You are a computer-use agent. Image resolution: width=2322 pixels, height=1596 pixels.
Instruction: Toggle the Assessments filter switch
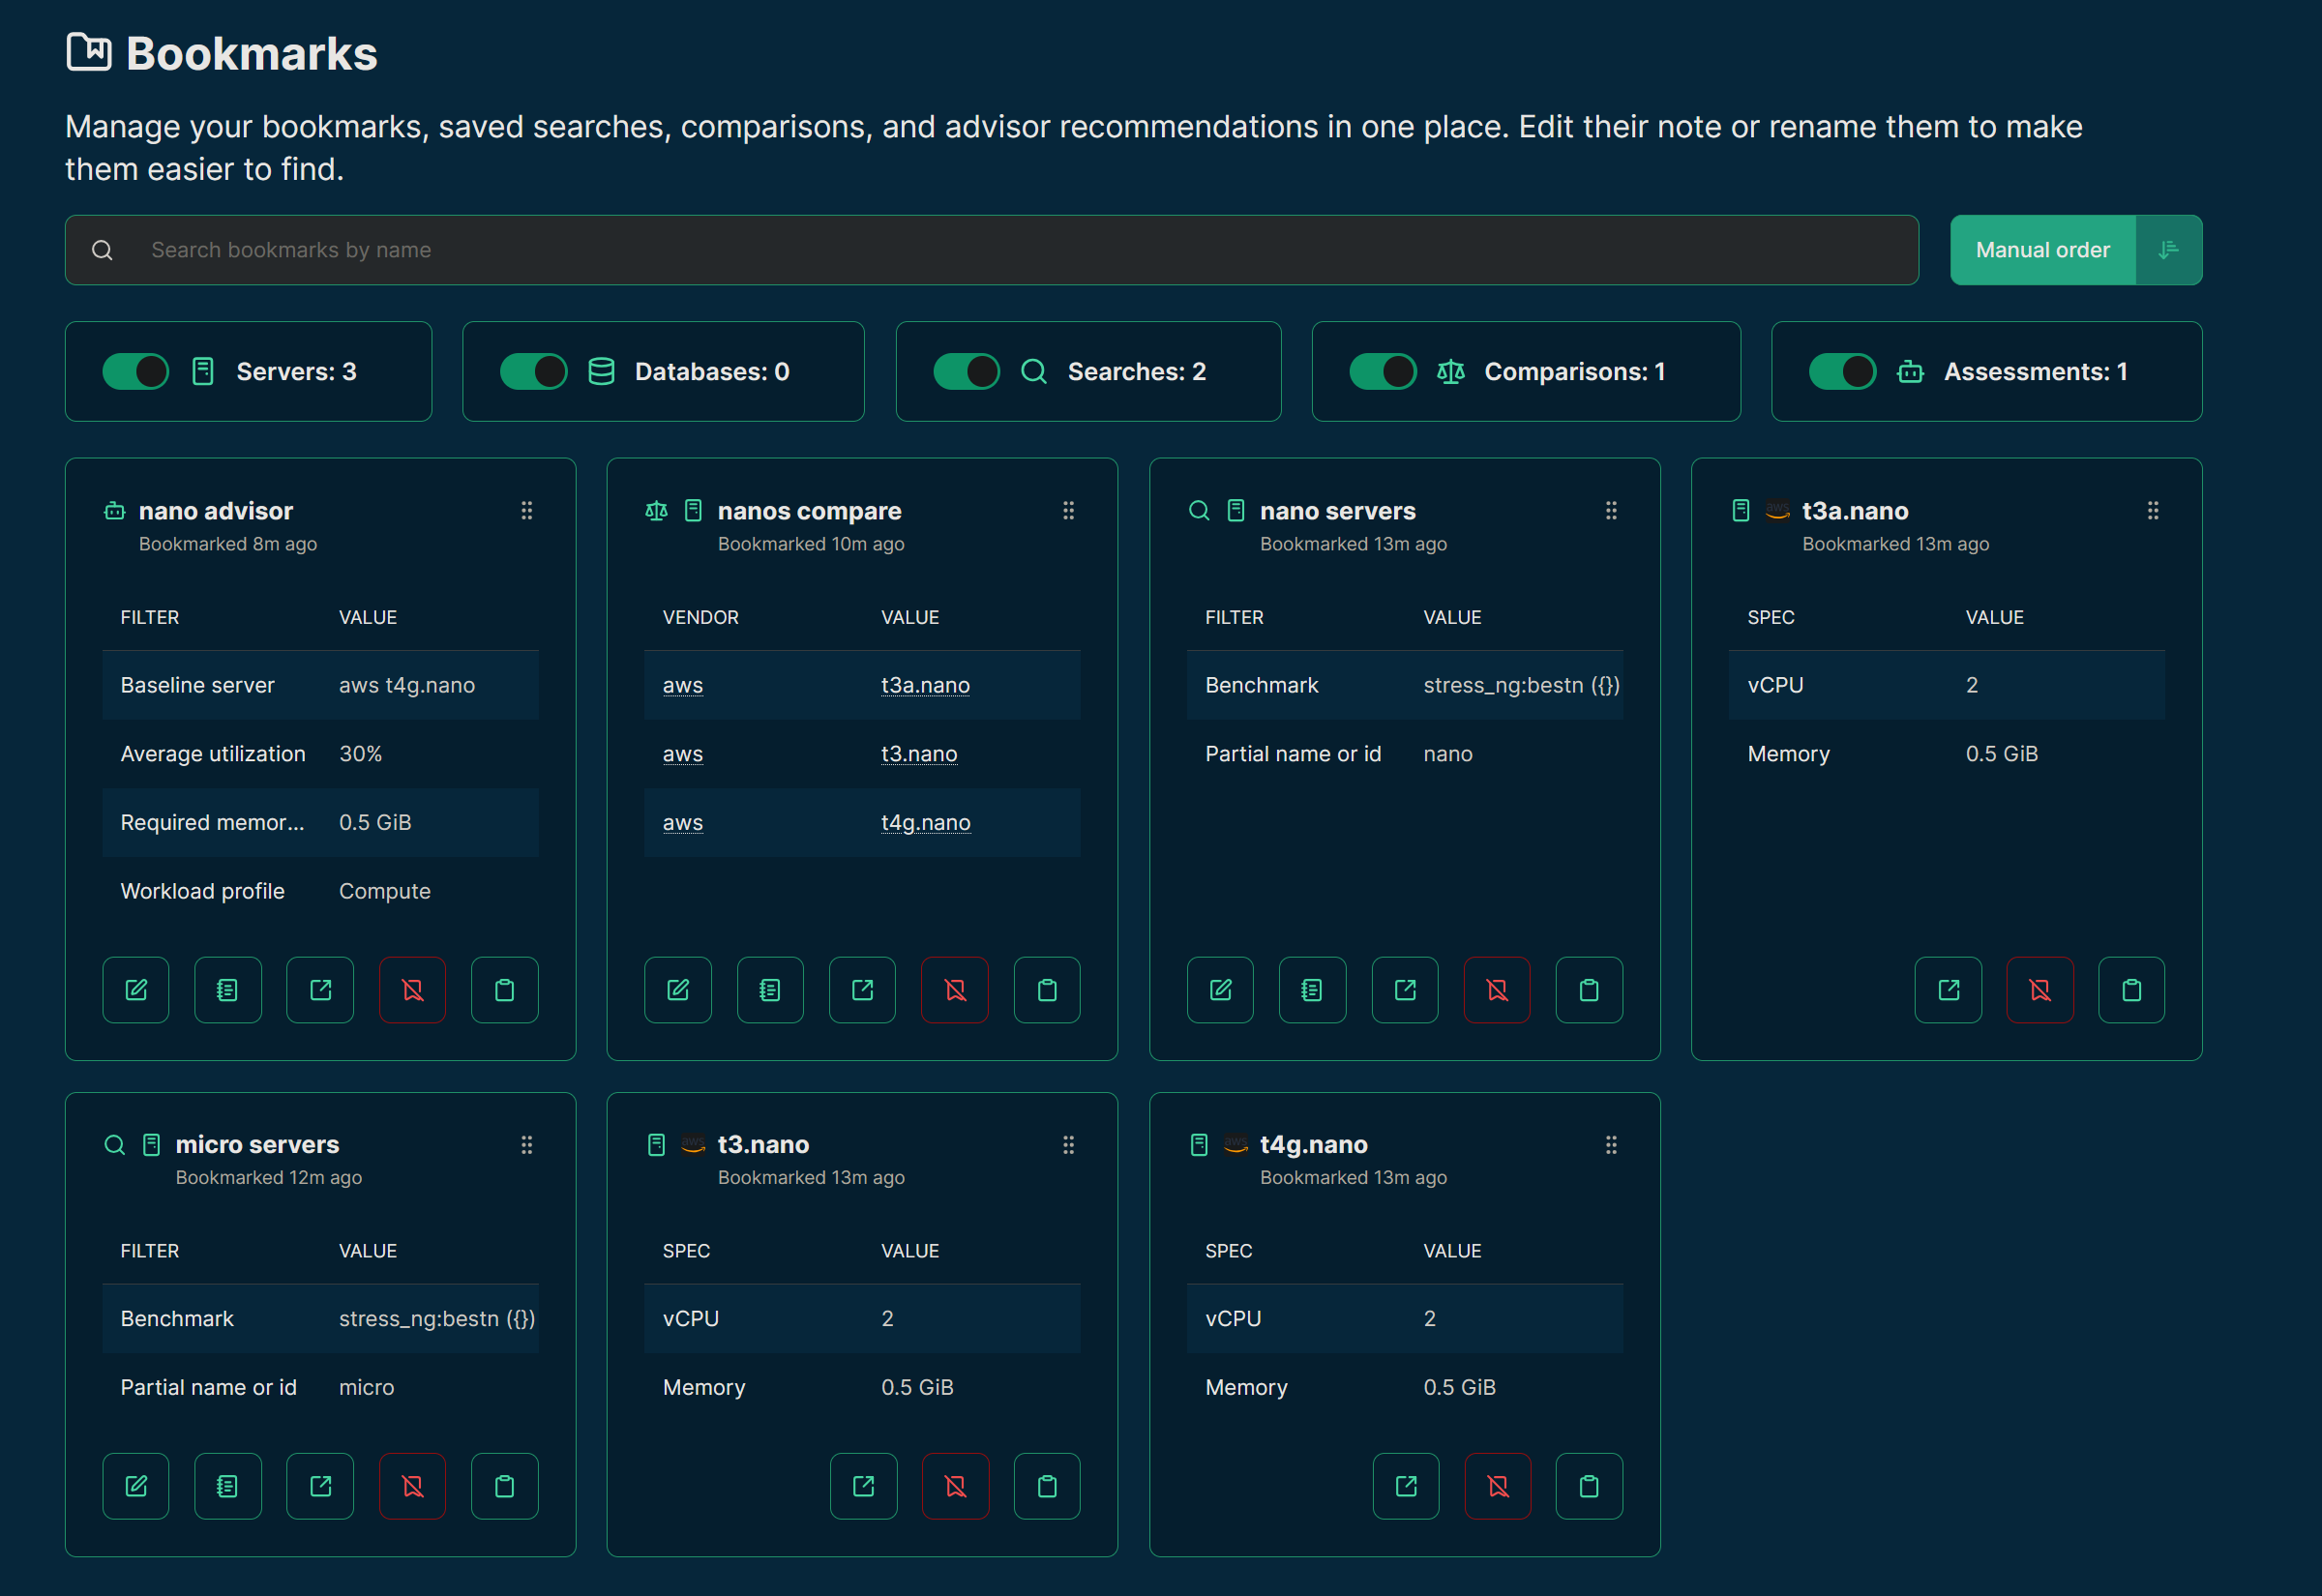coord(1842,372)
